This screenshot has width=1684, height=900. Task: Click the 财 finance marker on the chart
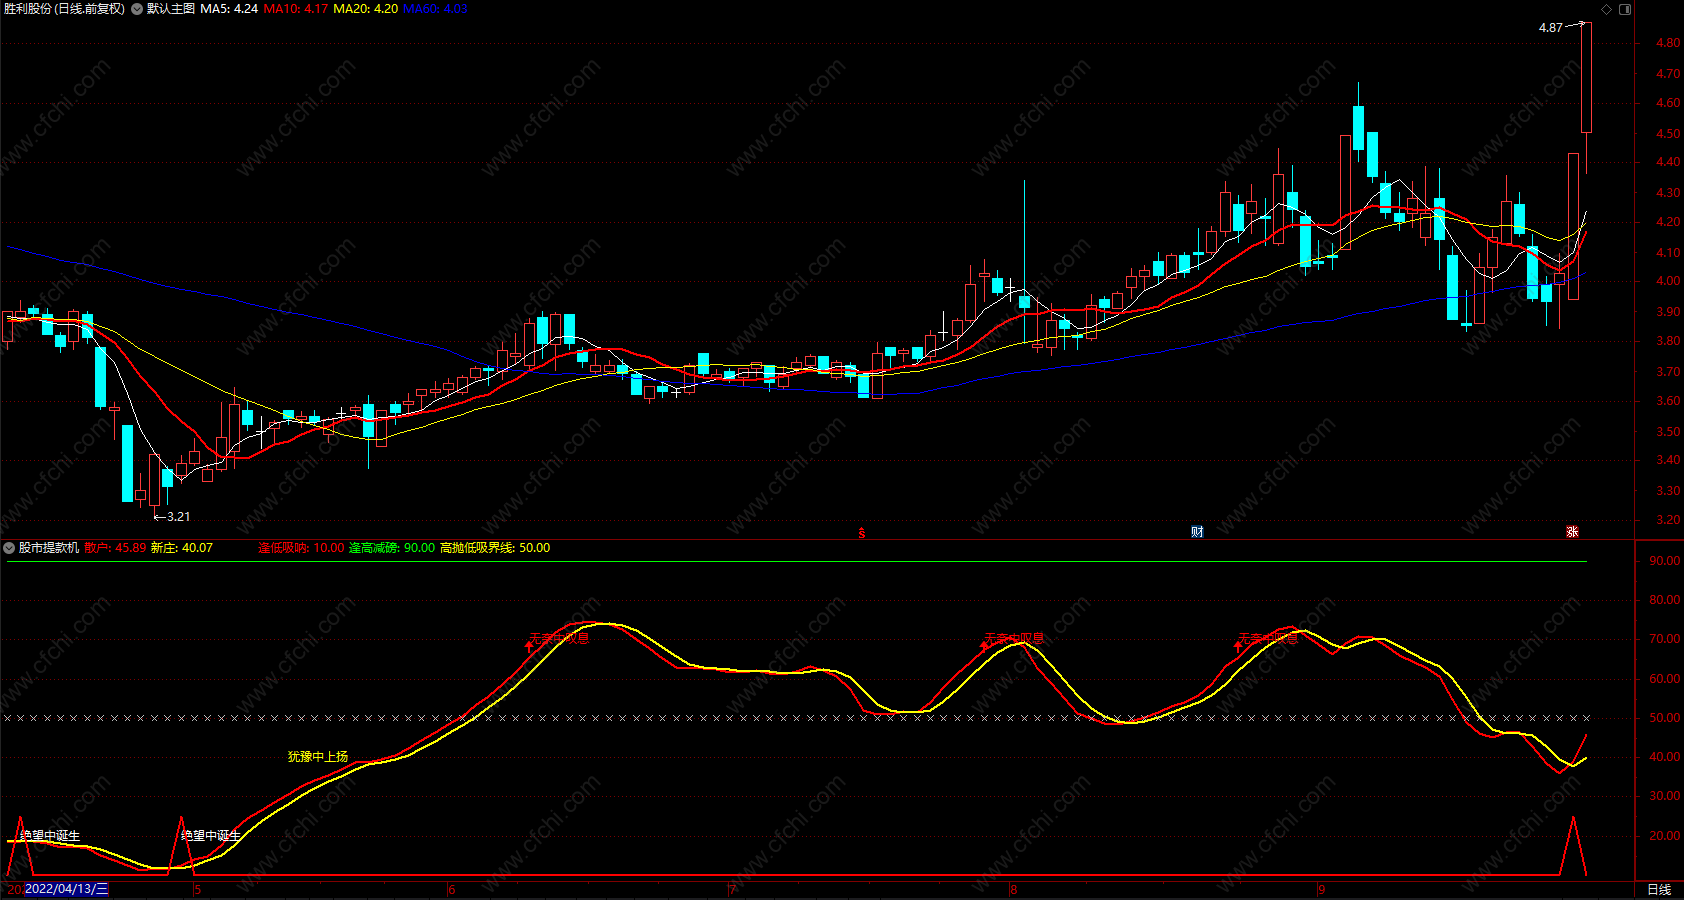(1197, 532)
